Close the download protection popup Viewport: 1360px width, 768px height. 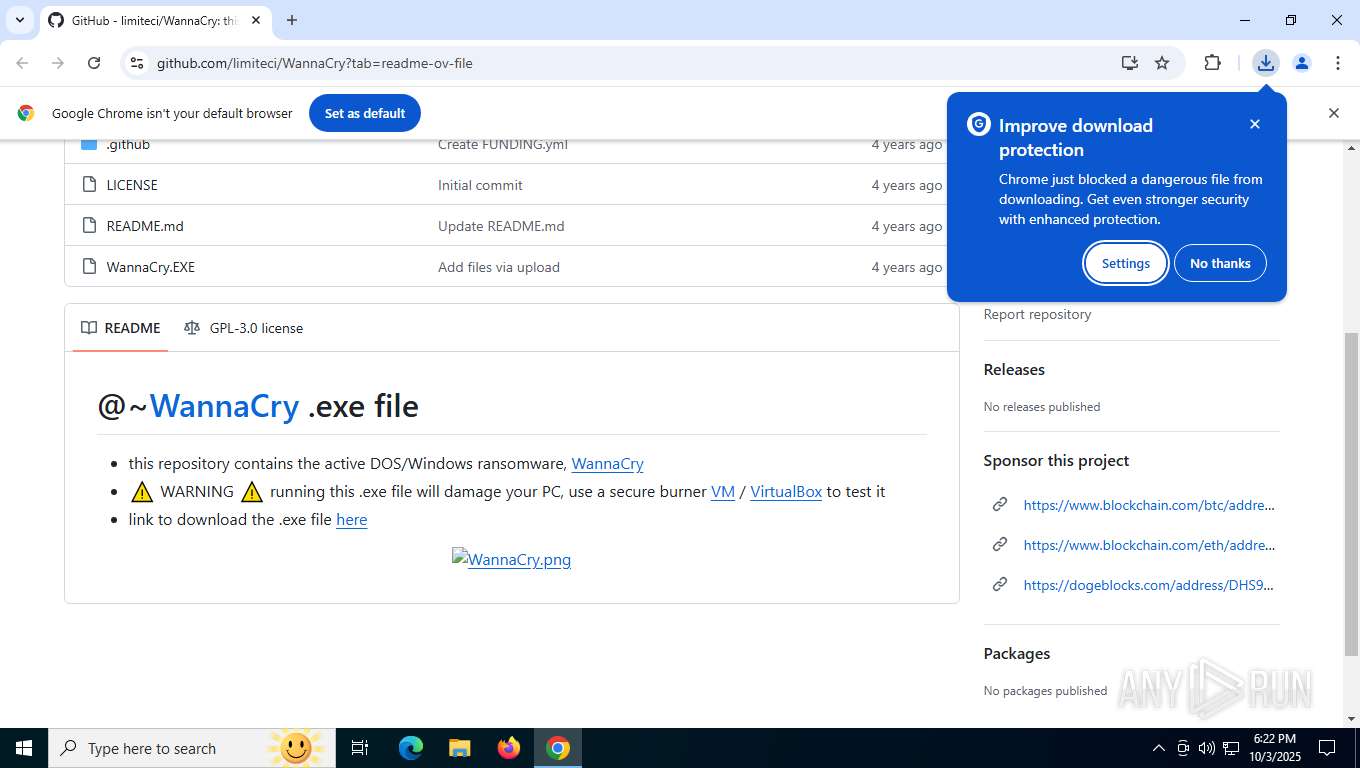[1255, 124]
